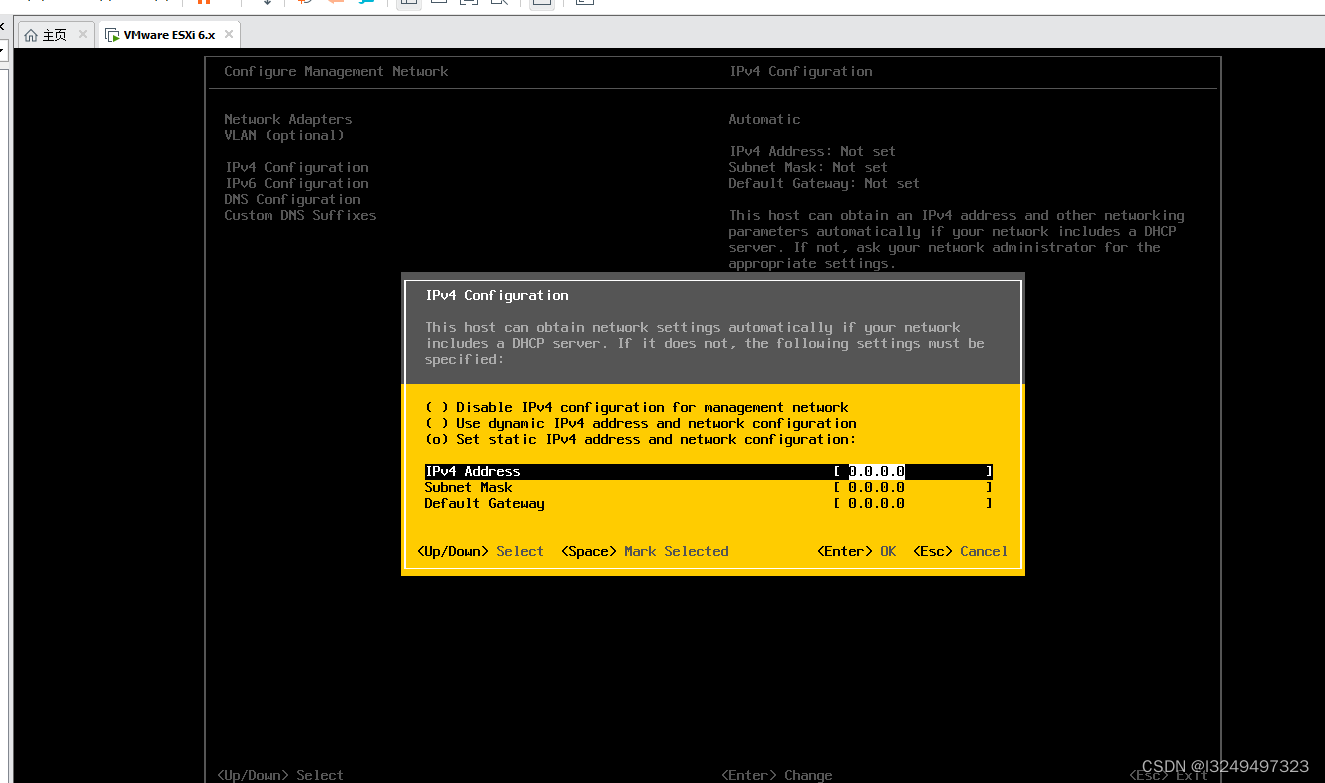Viewport: 1325px width, 783px height.
Task: Select IPv6 Configuration menu entry
Action: pos(296,184)
